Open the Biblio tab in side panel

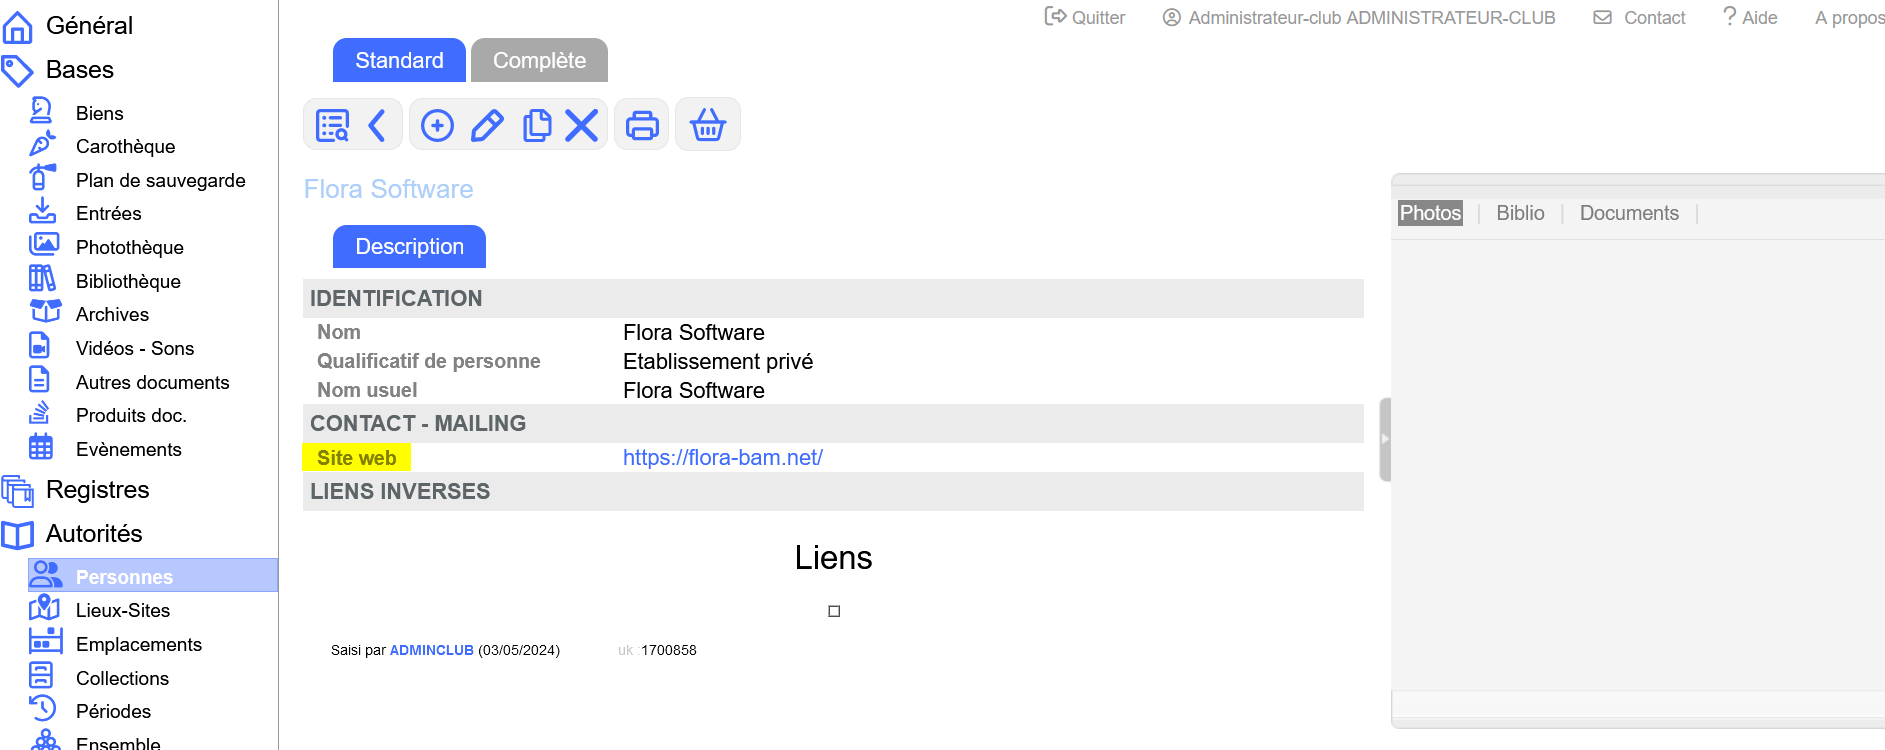pos(1520,213)
